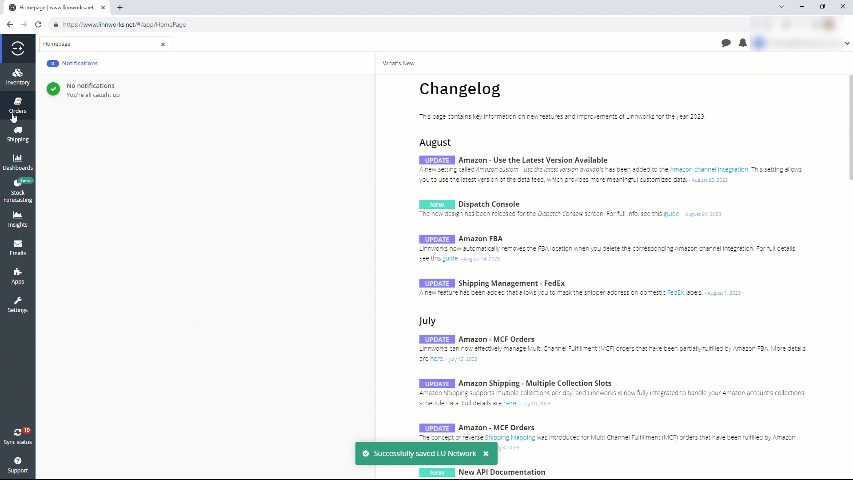
Task: Click the green No notifications checkmark
Action: click(x=53, y=89)
